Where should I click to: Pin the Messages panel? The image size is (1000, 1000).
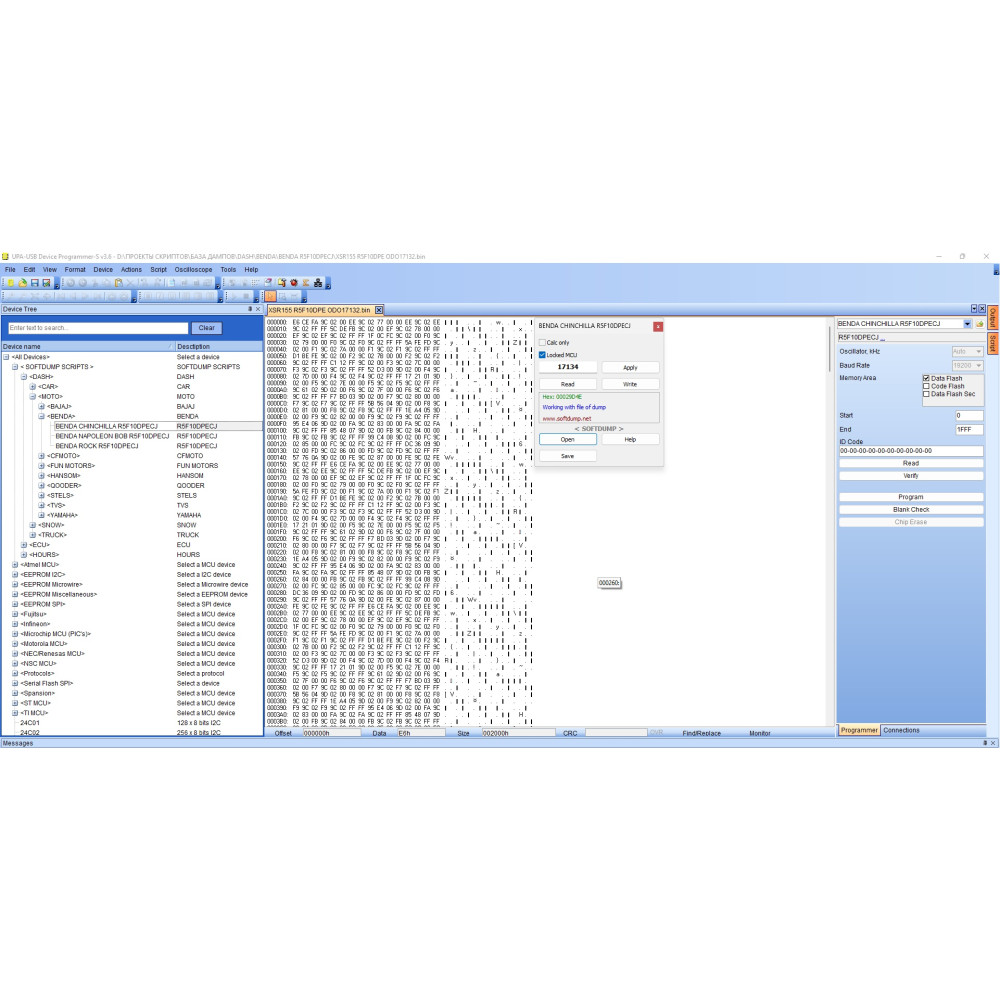coord(985,743)
